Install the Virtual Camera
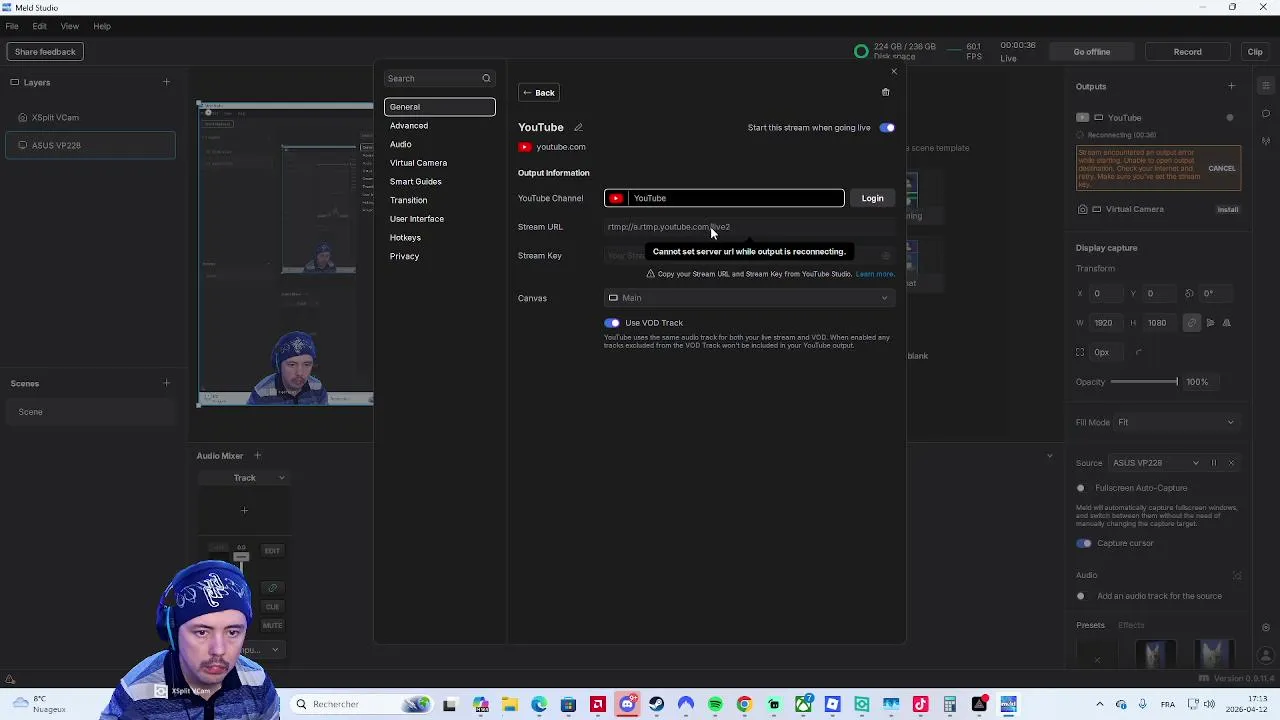This screenshot has height=720, width=1280. pos(1228,209)
